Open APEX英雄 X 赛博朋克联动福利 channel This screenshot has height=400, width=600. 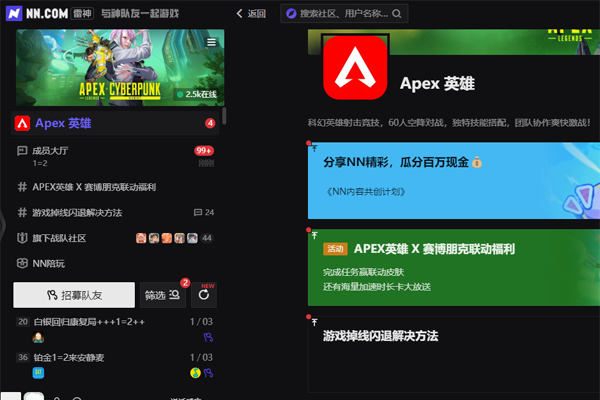point(115,187)
